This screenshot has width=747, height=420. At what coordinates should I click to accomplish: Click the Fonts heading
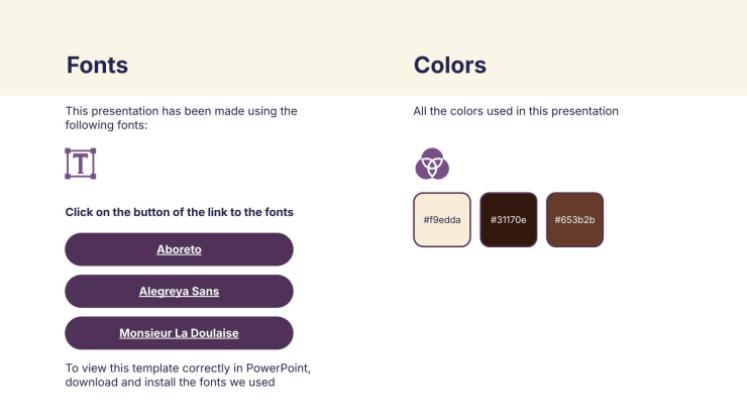(x=97, y=65)
